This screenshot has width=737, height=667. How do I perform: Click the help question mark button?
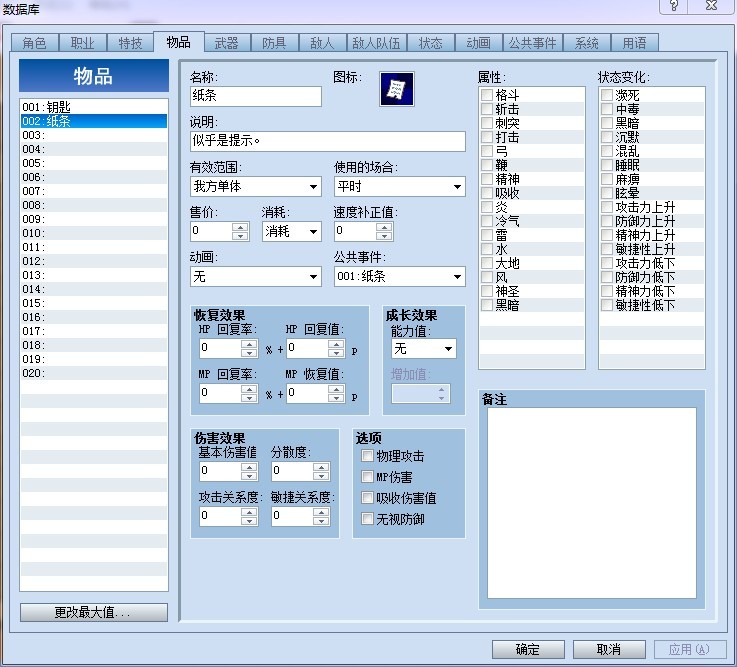[674, 6]
